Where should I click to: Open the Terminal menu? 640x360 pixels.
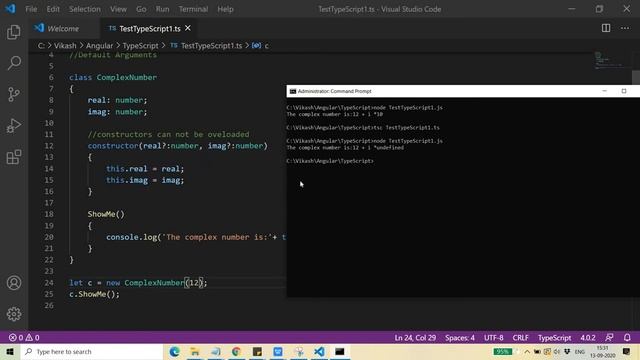pos(193,9)
